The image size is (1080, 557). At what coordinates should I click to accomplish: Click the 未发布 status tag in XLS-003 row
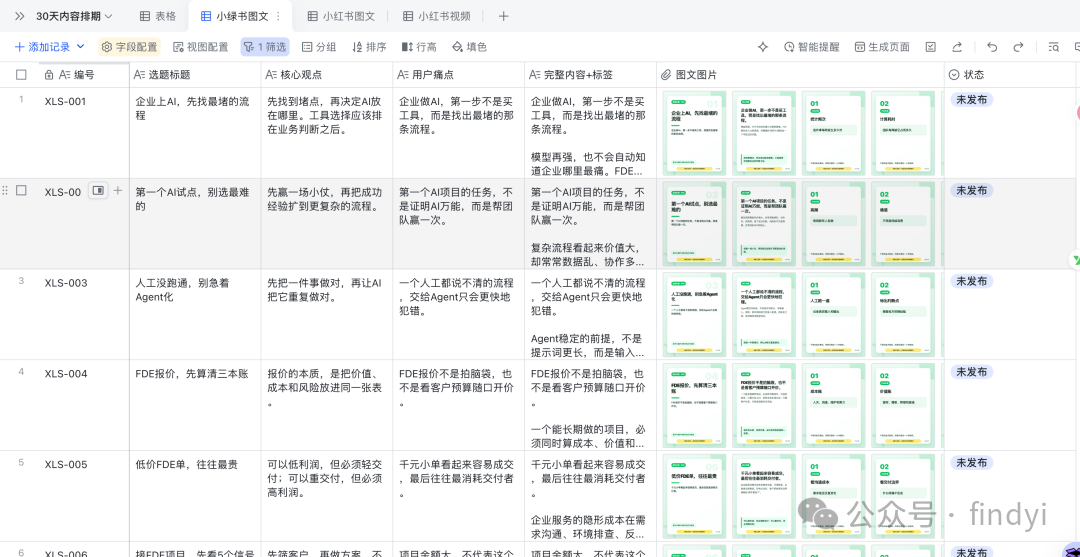[x=971, y=281]
